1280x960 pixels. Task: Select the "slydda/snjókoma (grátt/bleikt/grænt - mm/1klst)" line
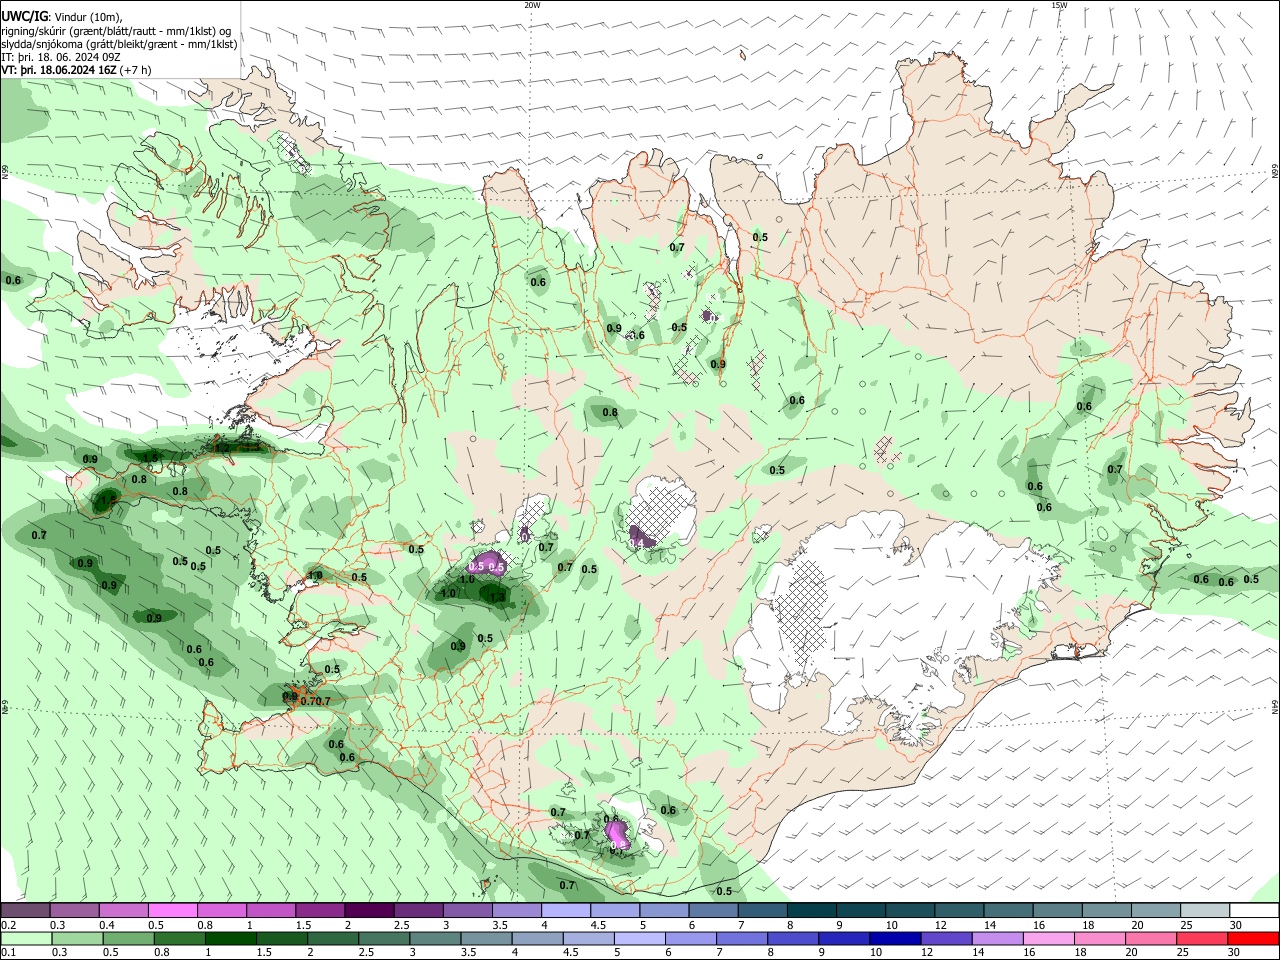(x=120, y=44)
